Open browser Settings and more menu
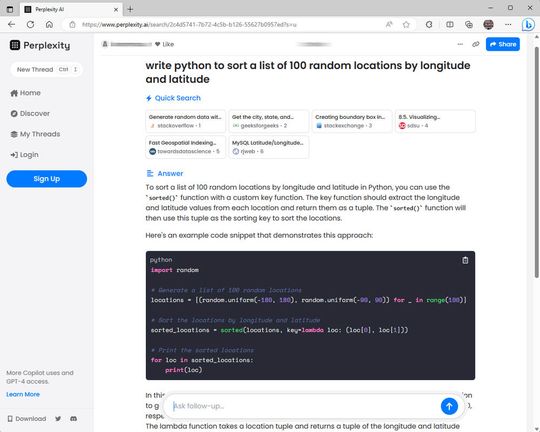Image resolution: width=540 pixels, height=432 pixels. [508, 24]
